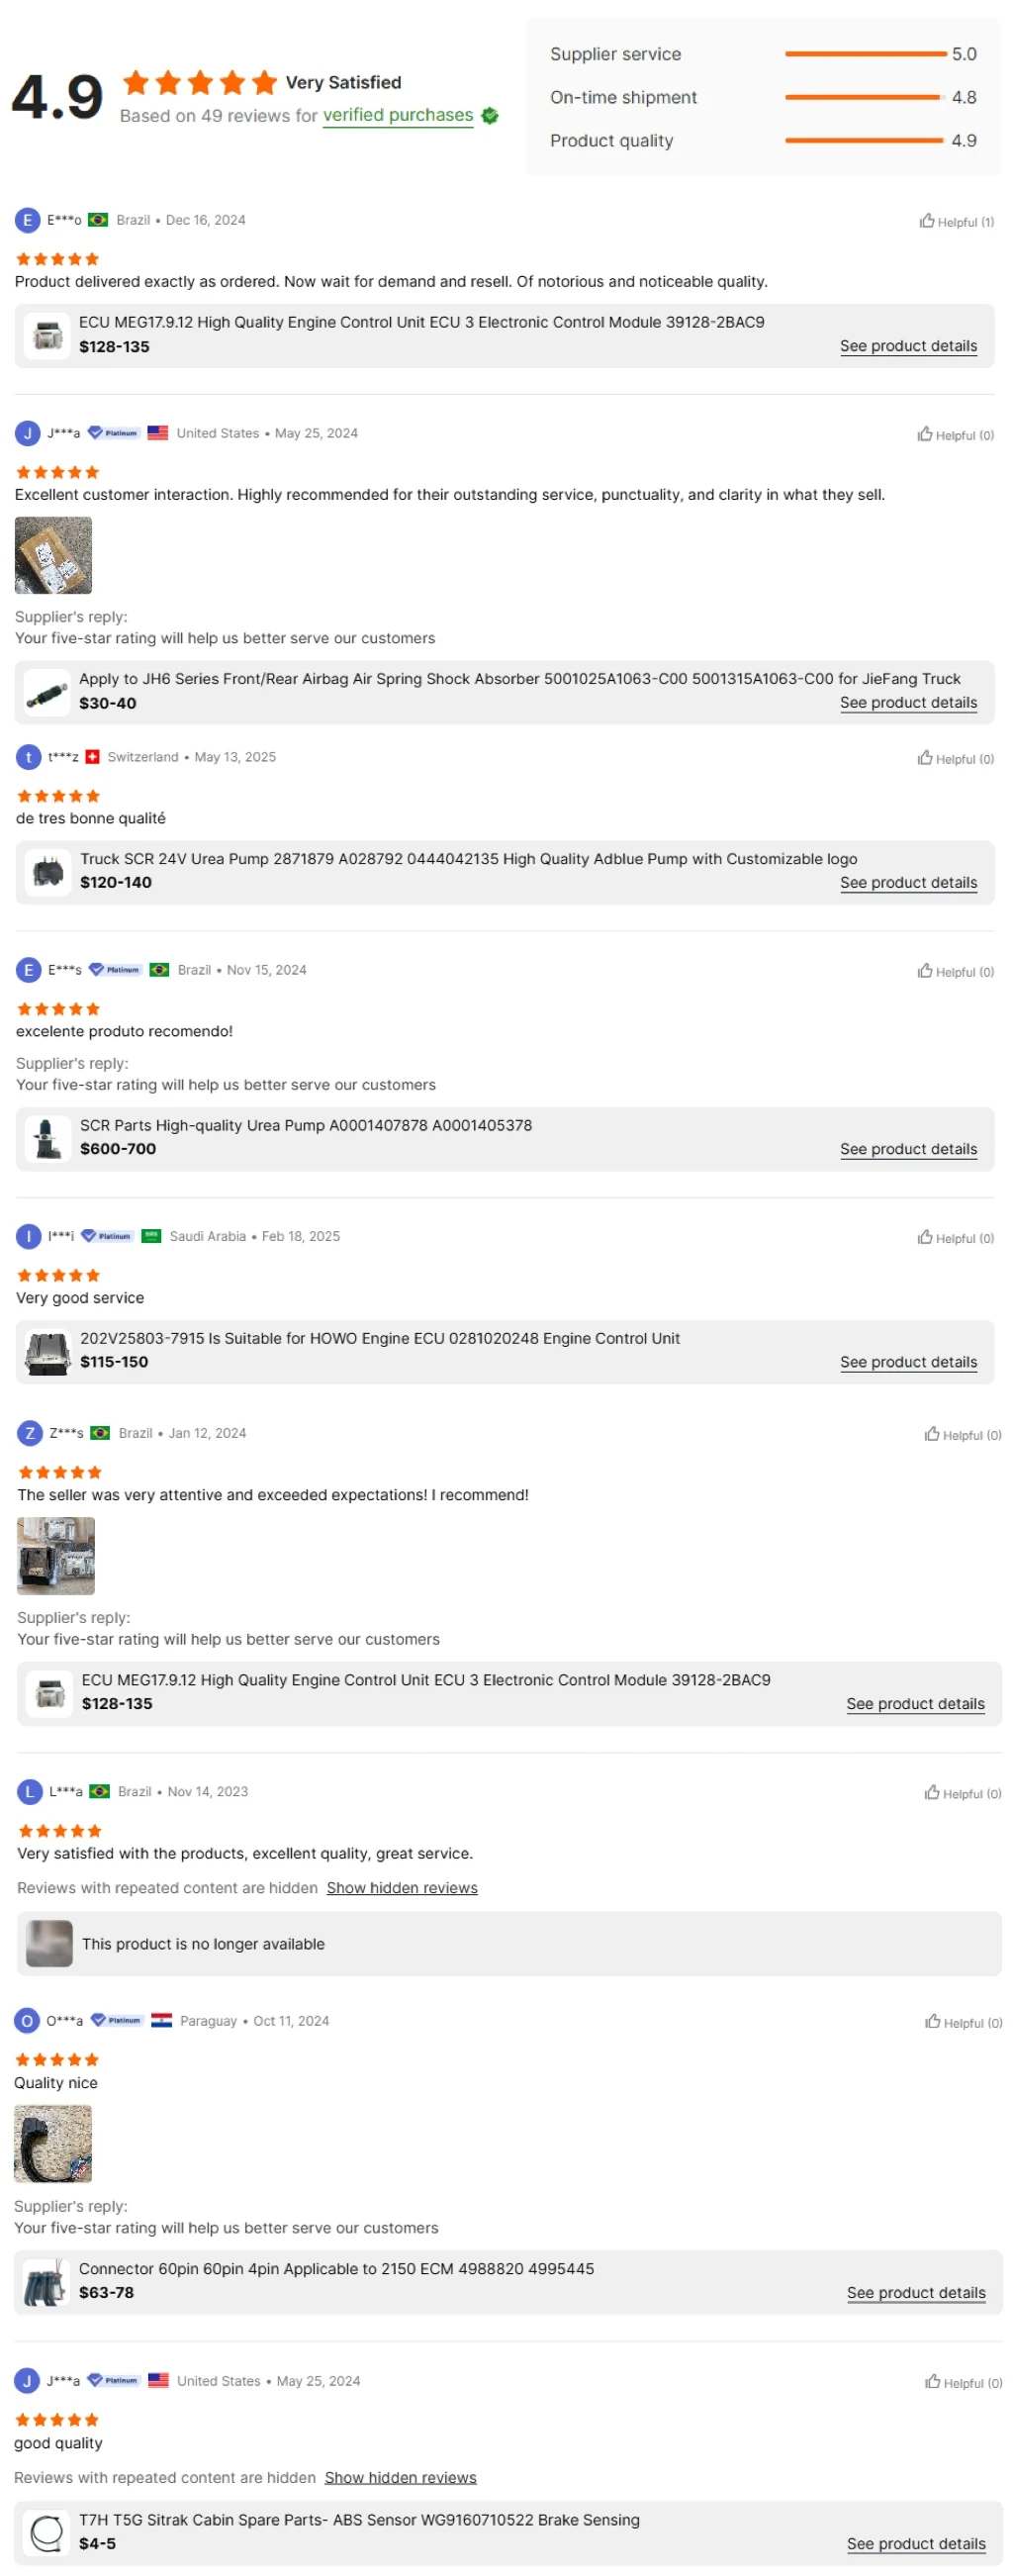Click the green verified purchases badge icon

pyautogui.click(x=490, y=116)
